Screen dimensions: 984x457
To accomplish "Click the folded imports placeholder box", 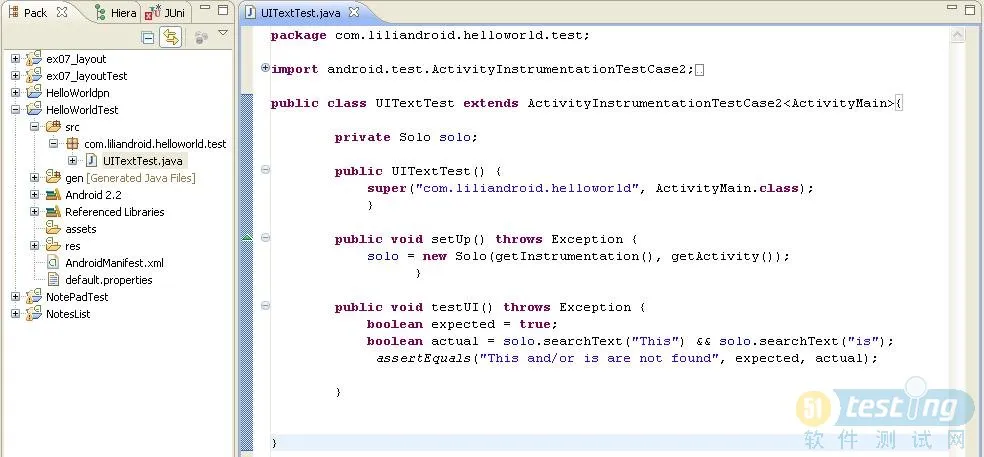I will point(700,70).
